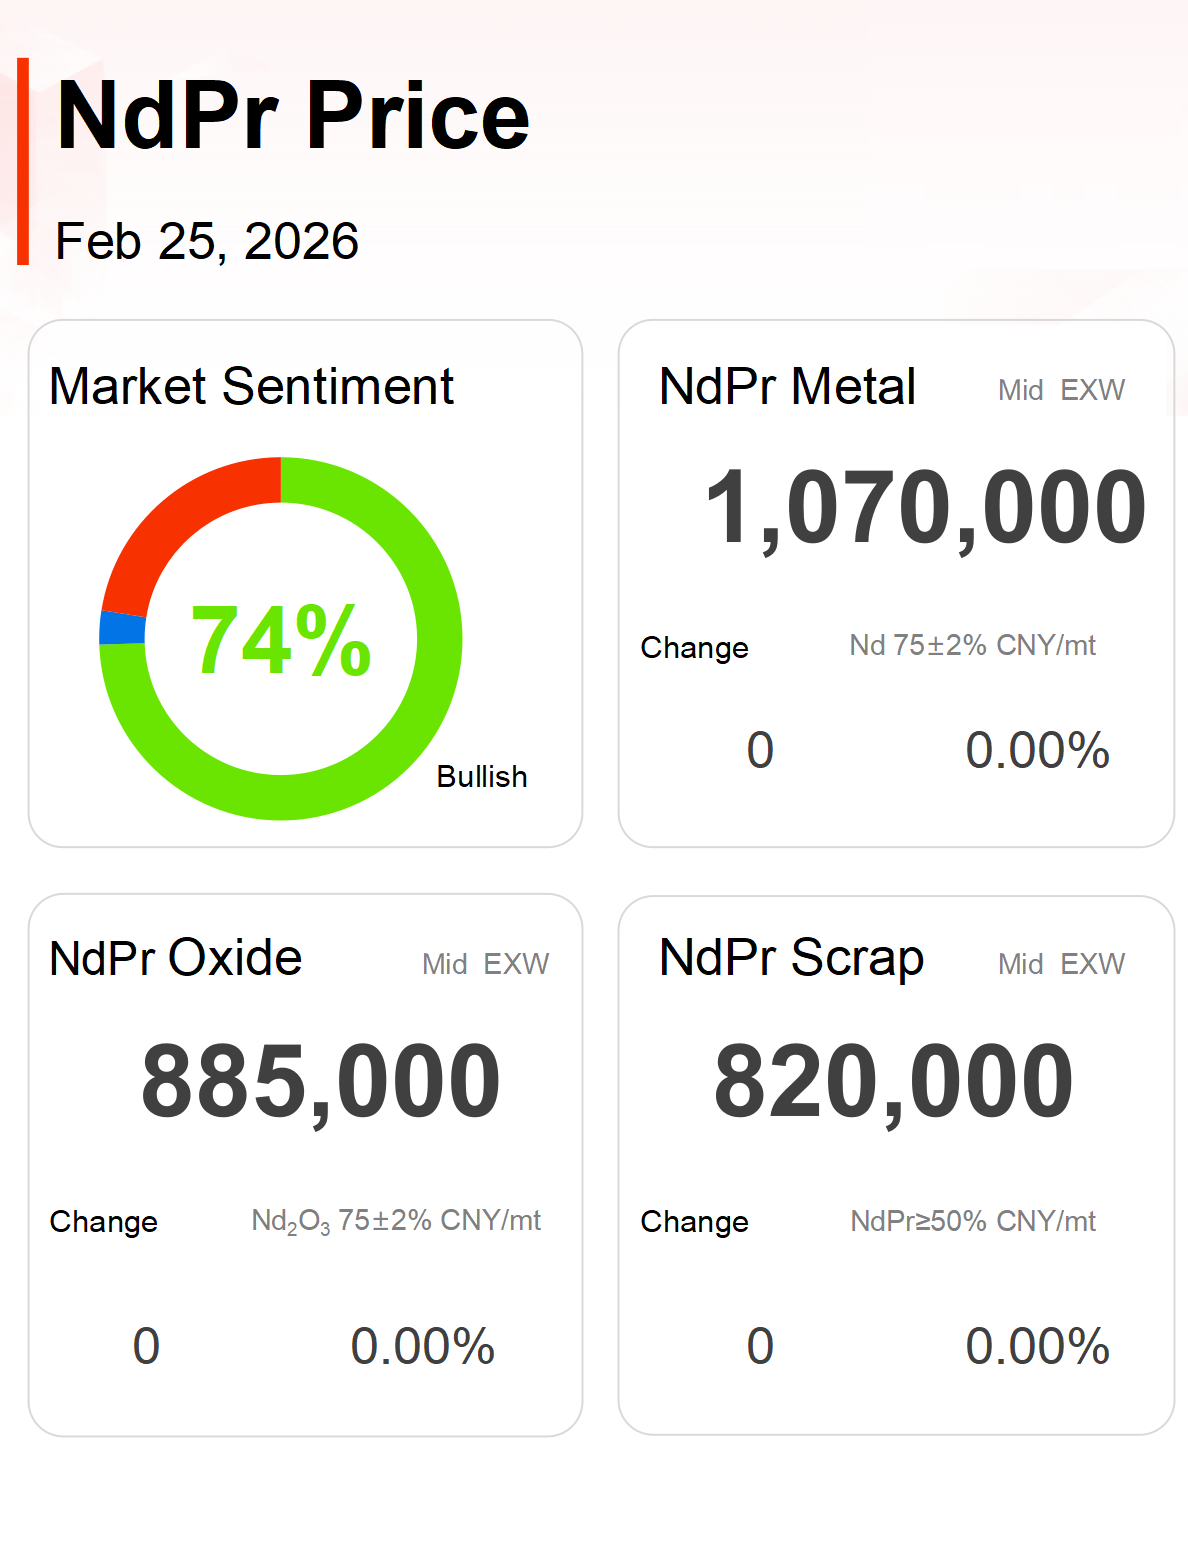Click the Feb 25, 2026 date
Image resolution: width=1188 pixels, height=1566 pixels.
pyautogui.click(x=207, y=242)
